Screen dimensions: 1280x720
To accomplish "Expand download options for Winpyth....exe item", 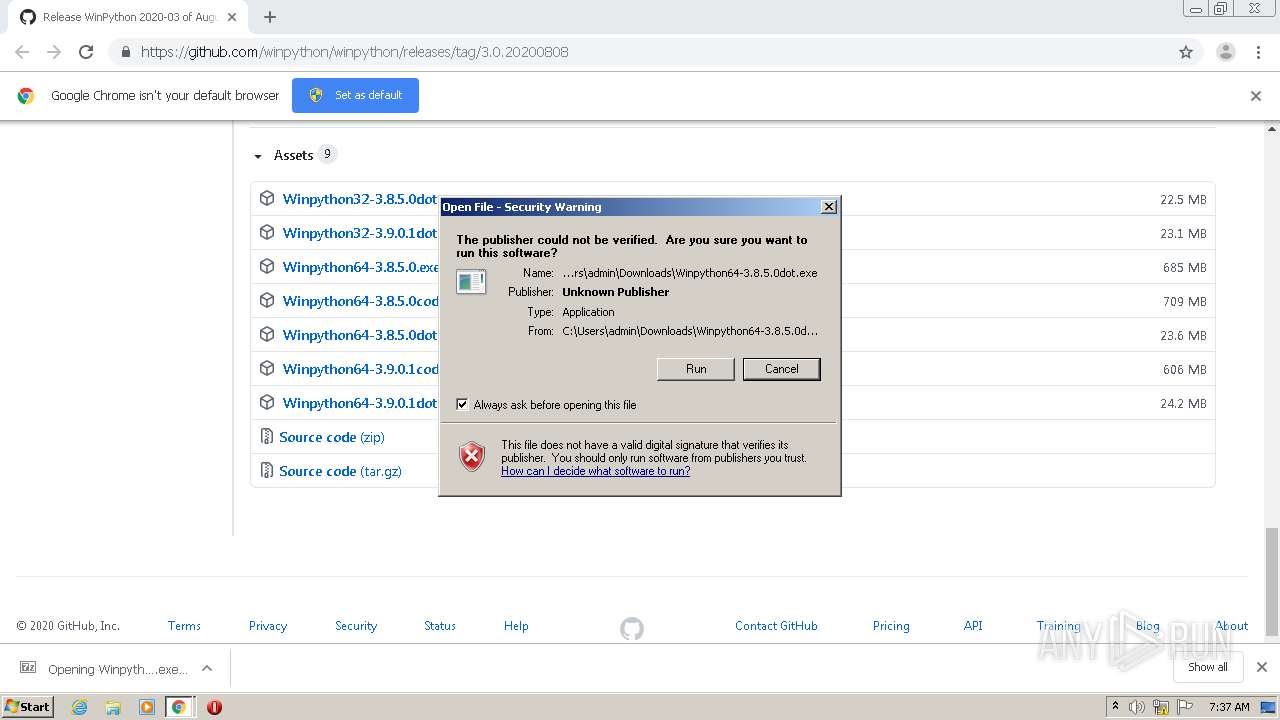I will [x=207, y=668].
